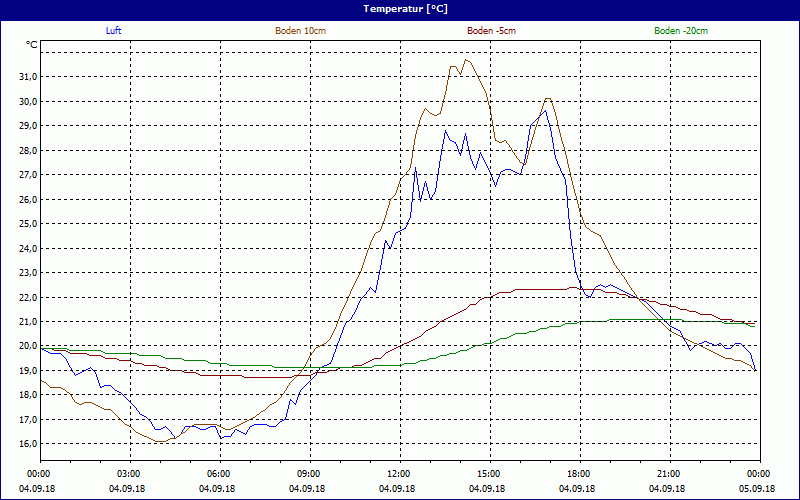Click the 12:00 time axis label
Image resolution: width=800 pixels, height=500 pixels.
pyautogui.click(x=398, y=474)
